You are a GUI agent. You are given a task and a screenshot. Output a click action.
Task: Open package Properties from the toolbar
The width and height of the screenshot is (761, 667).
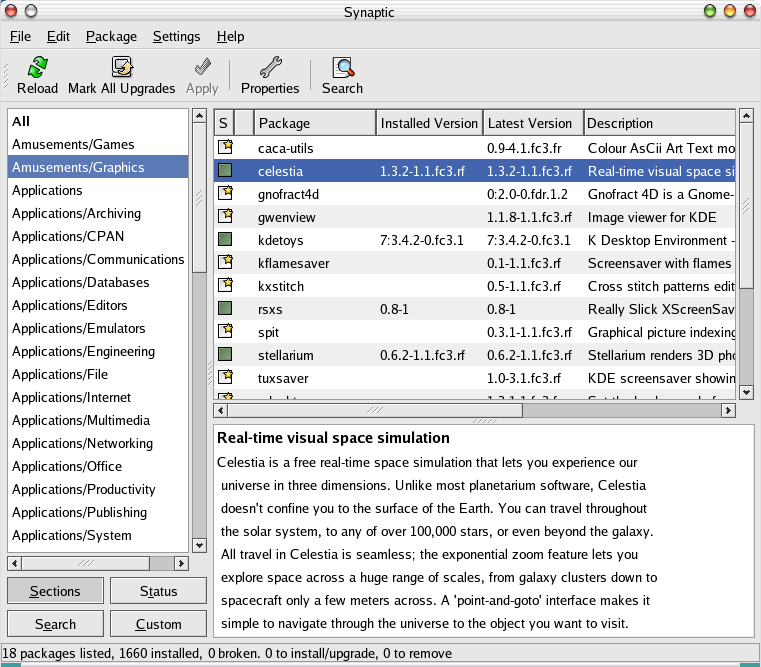pyautogui.click(x=270, y=68)
